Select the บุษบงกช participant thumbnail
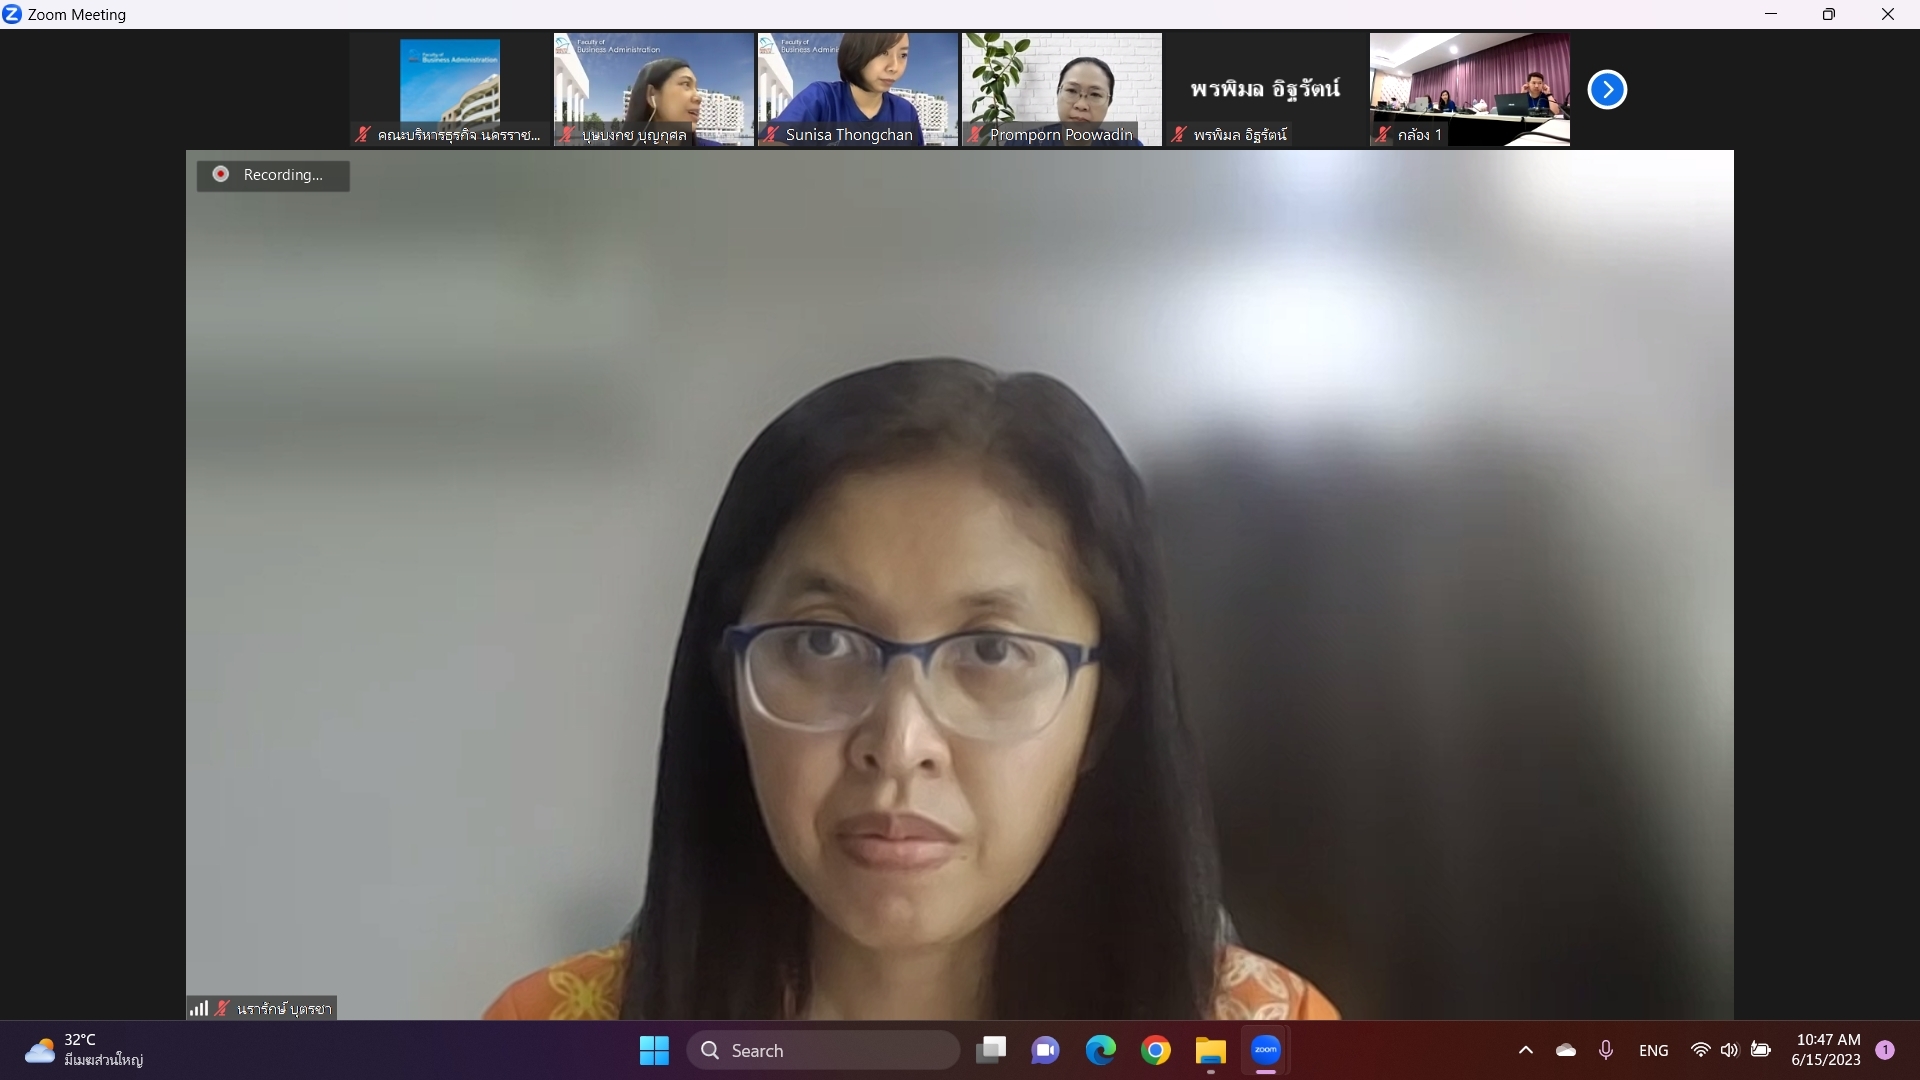The image size is (1920, 1080). pyautogui.click(x=654, y=90)
